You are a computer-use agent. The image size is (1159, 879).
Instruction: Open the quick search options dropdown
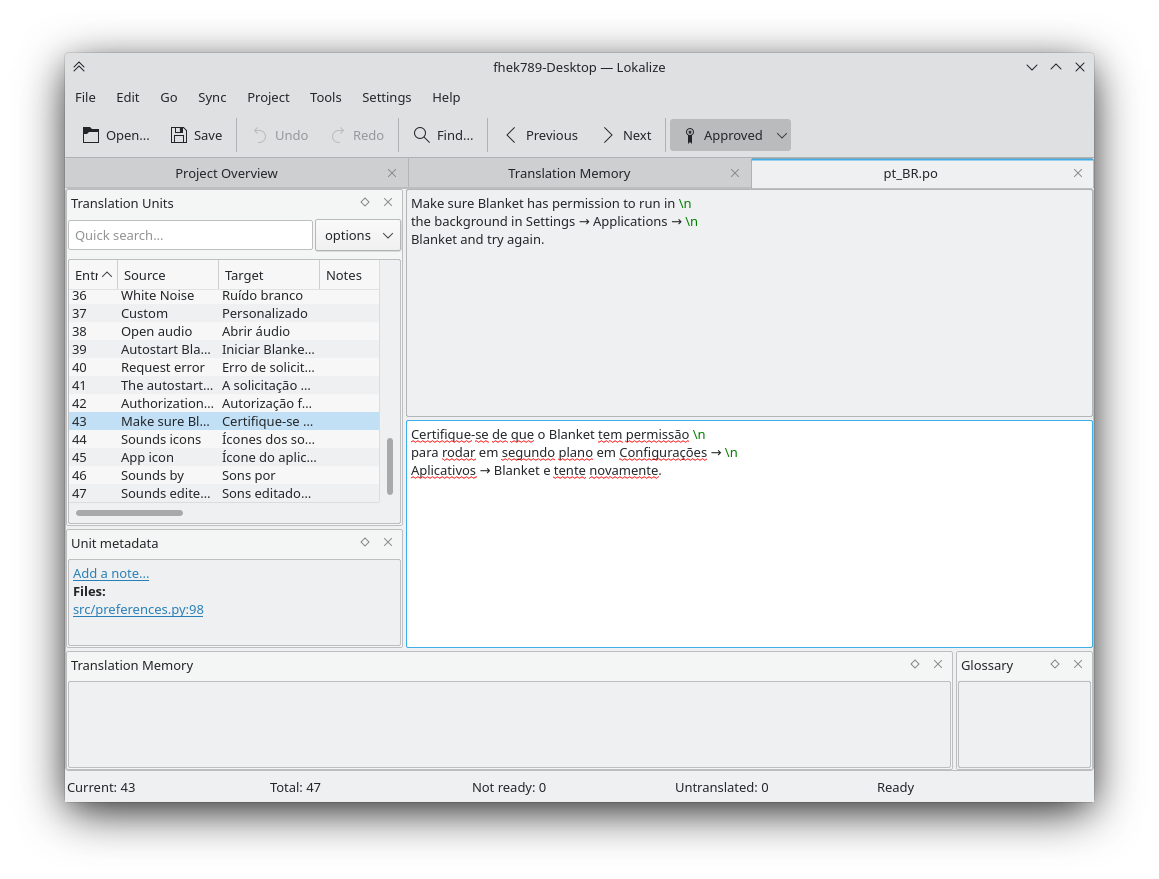[358, 235]
